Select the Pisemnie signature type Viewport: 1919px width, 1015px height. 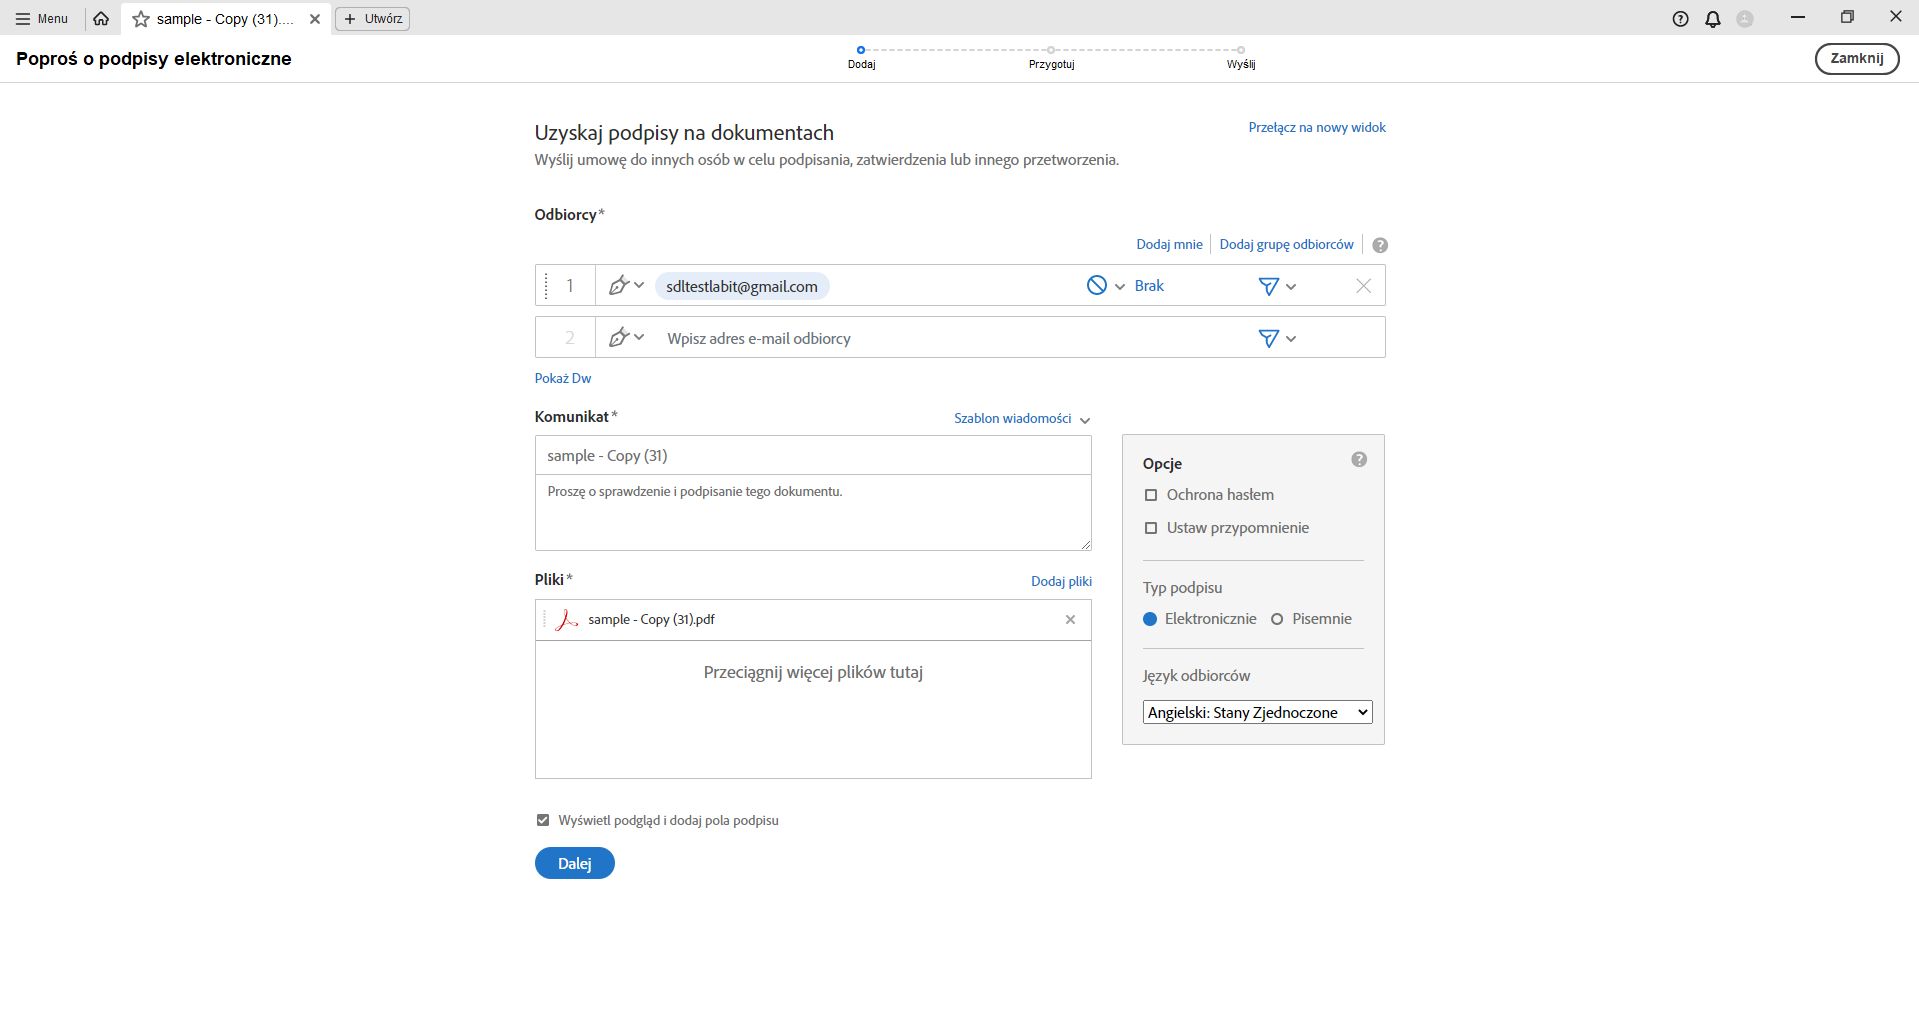(x=1277, y=619)
